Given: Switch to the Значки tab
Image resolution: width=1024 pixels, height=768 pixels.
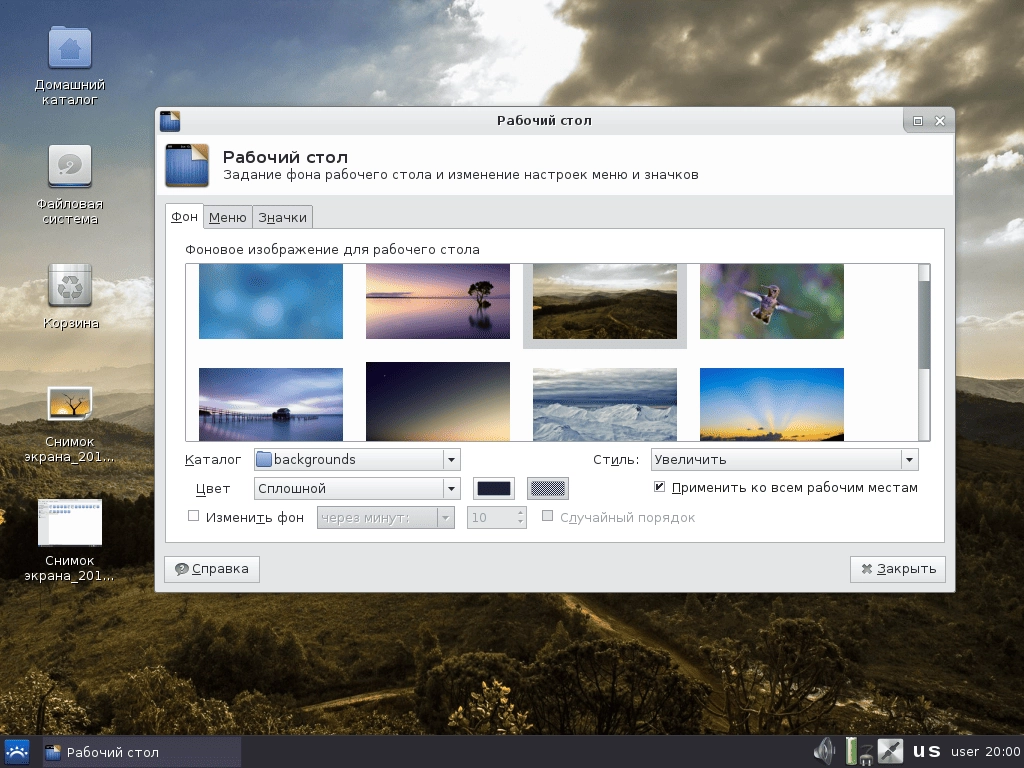Looking at the screenshot, I should coord(282,217).
